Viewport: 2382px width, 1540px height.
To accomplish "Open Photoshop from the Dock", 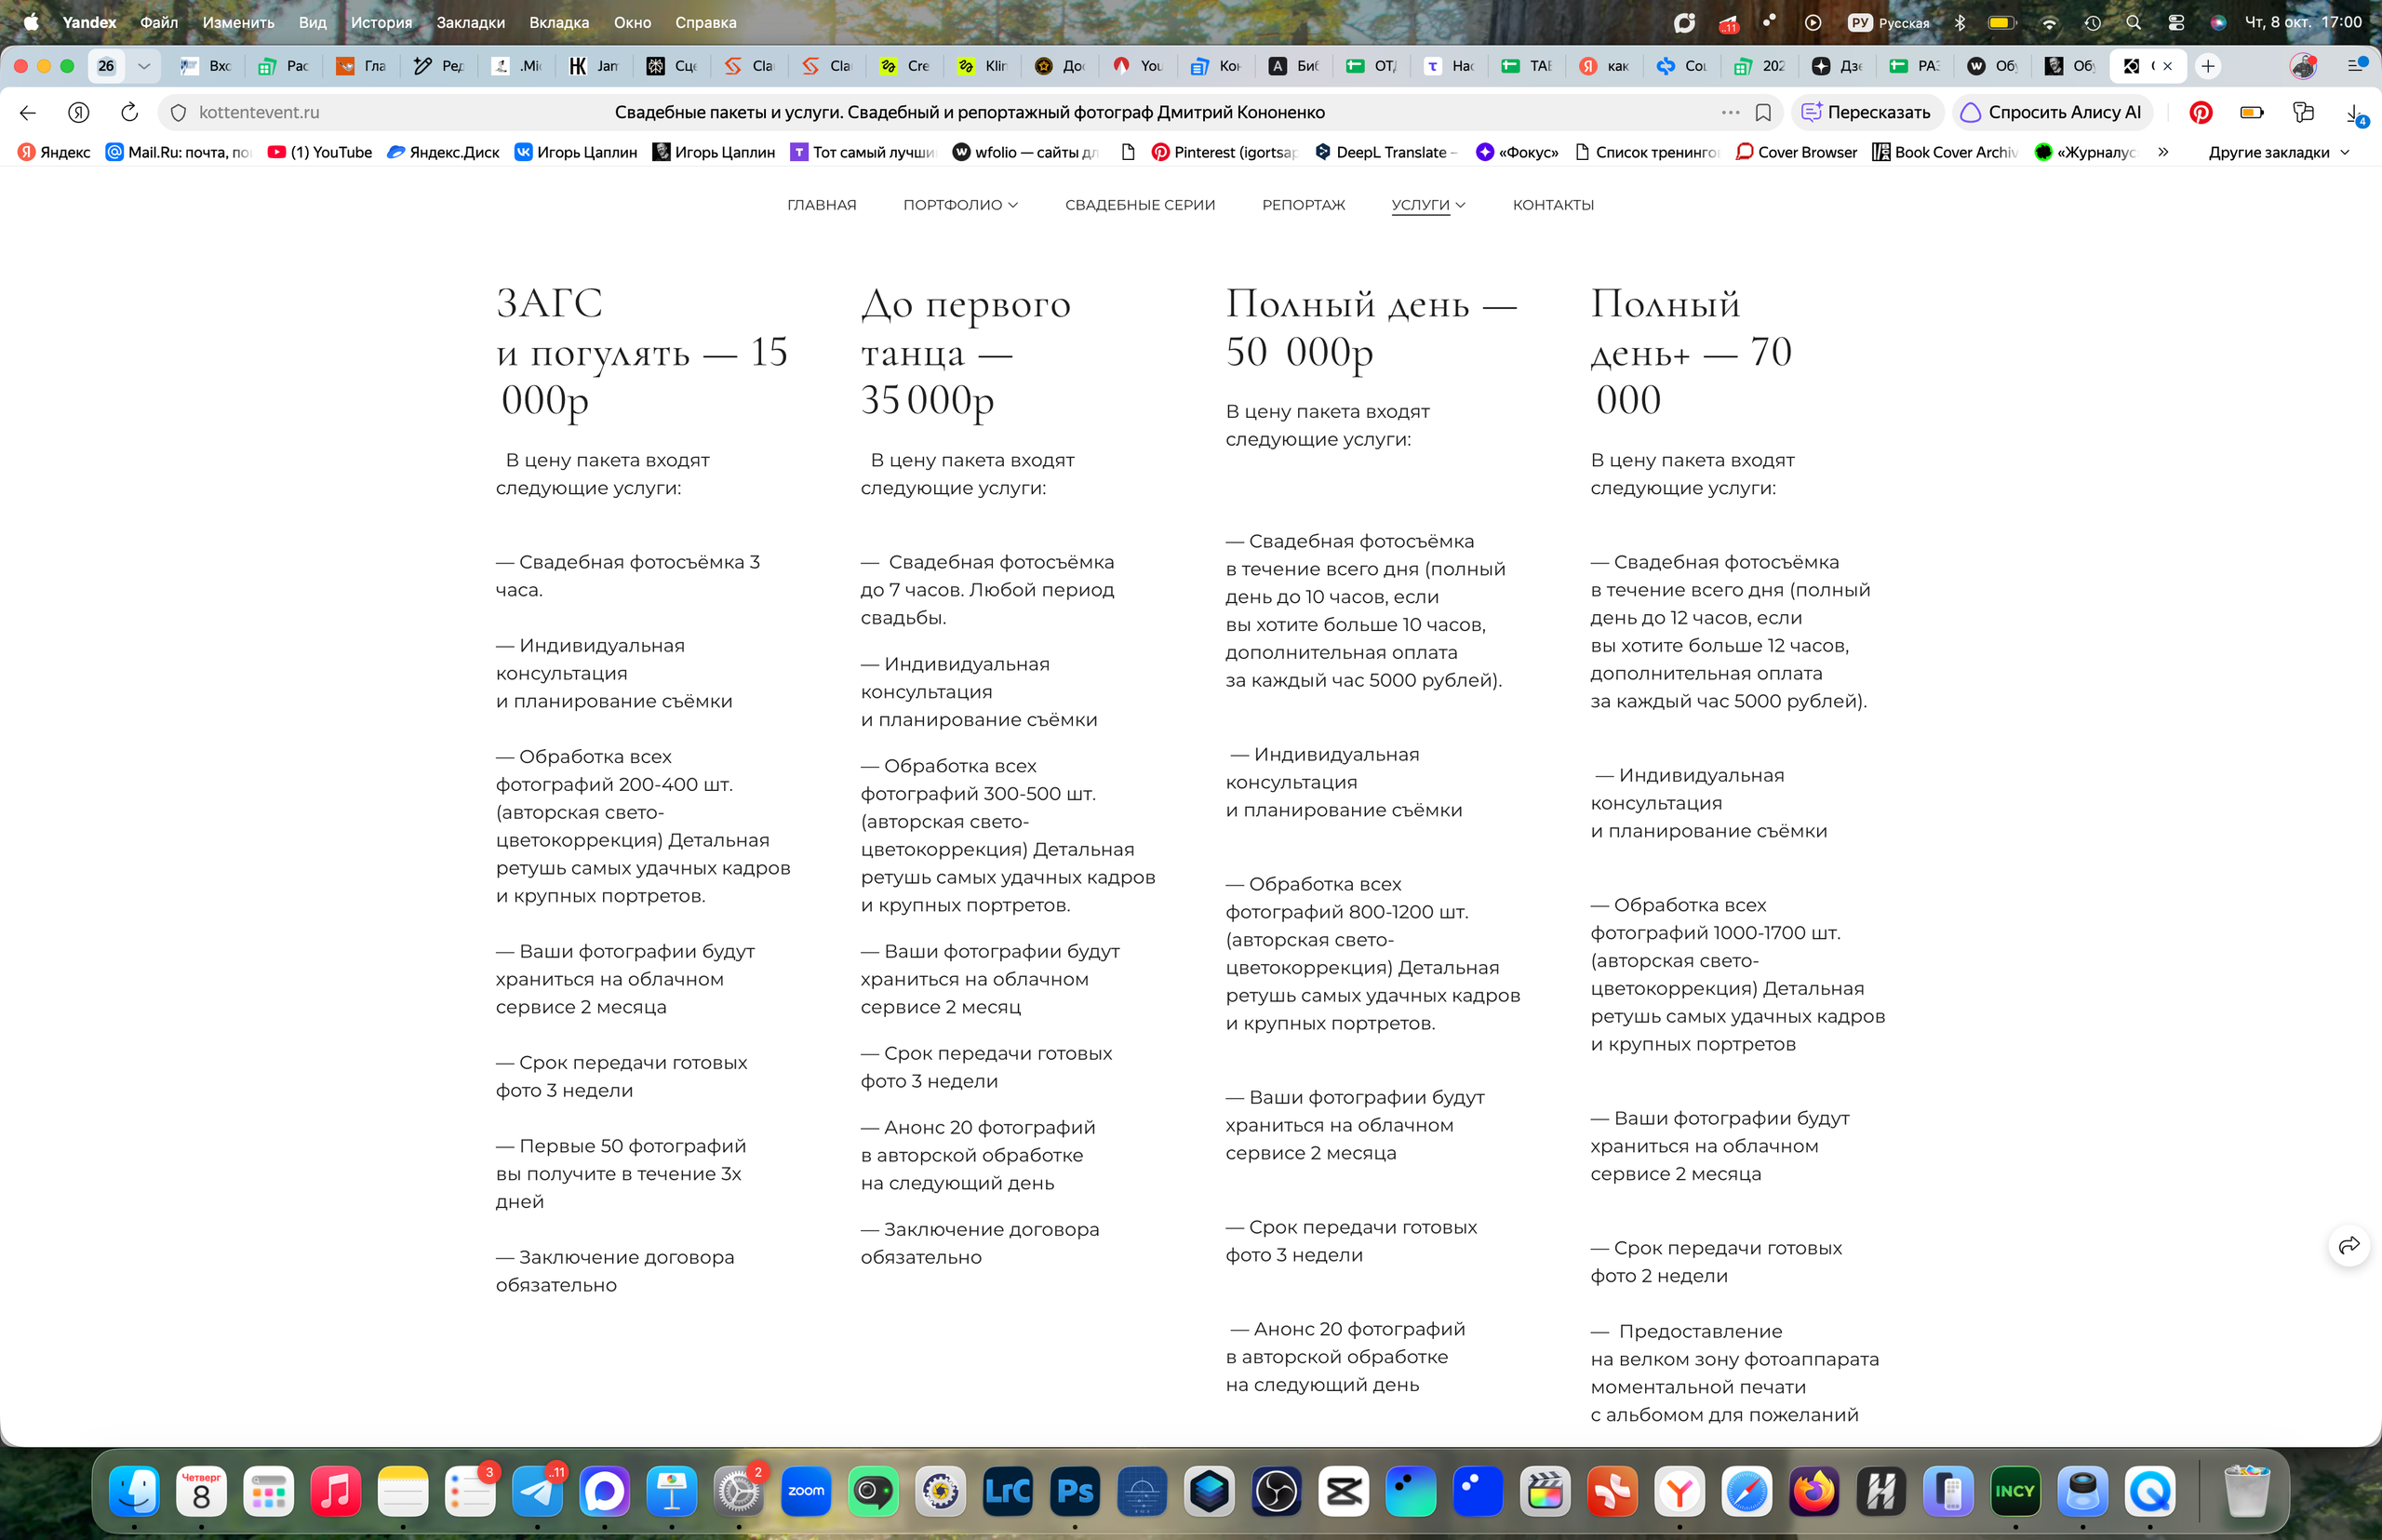I will click(1075, 1491).
